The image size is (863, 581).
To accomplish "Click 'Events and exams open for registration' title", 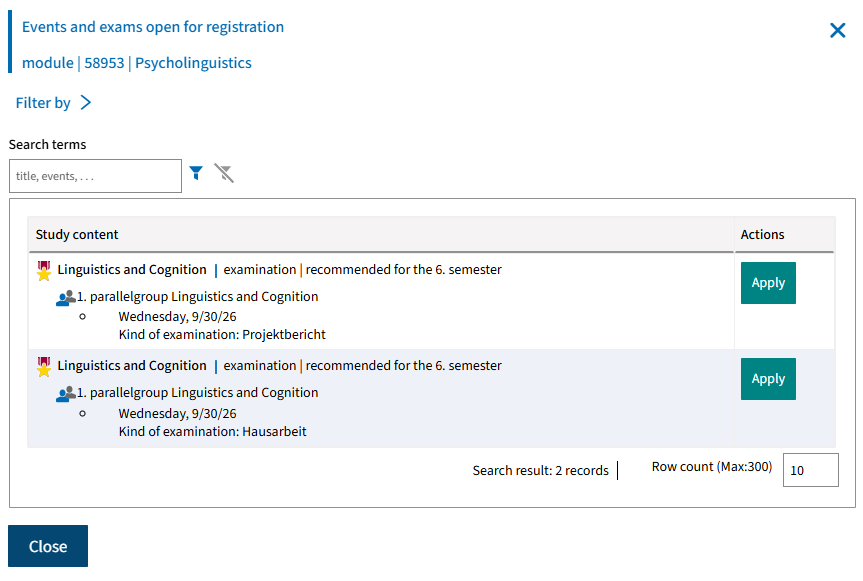I will pos(153,27).
